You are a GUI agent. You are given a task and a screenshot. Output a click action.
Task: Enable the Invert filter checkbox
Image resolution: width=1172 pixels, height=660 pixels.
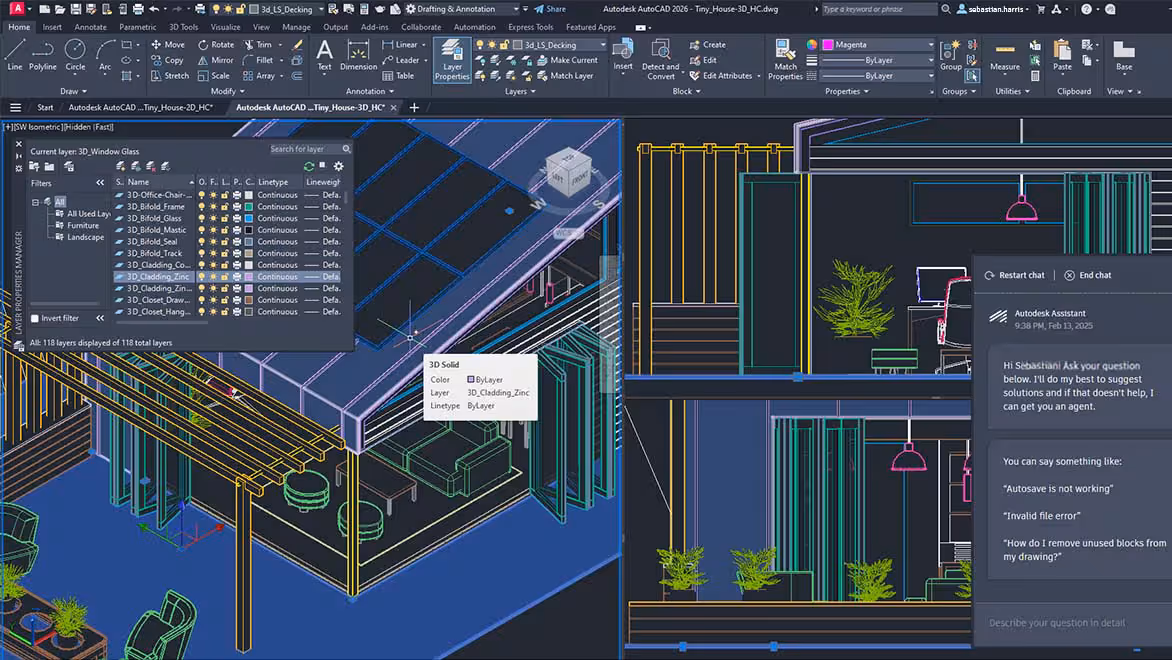(35, 319)
